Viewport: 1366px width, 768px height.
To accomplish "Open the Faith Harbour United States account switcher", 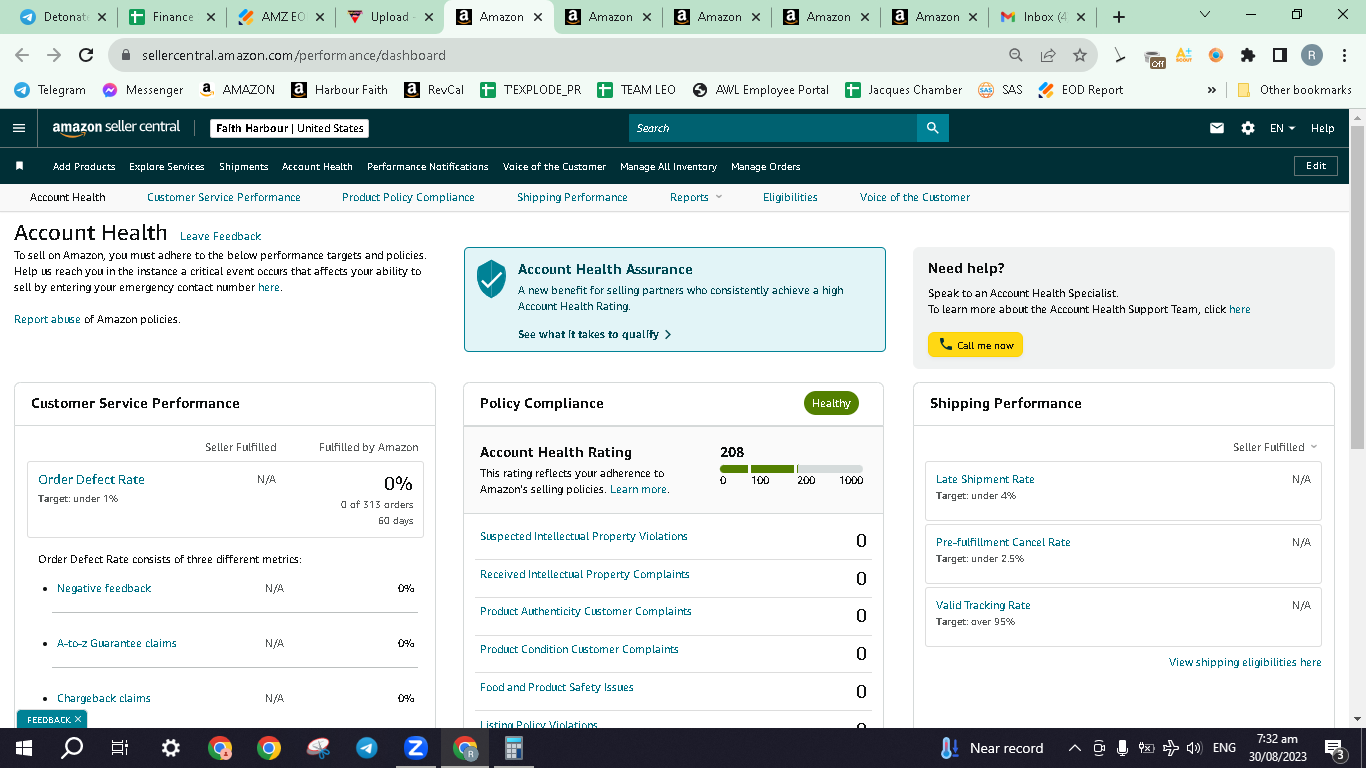I will 290,128.
